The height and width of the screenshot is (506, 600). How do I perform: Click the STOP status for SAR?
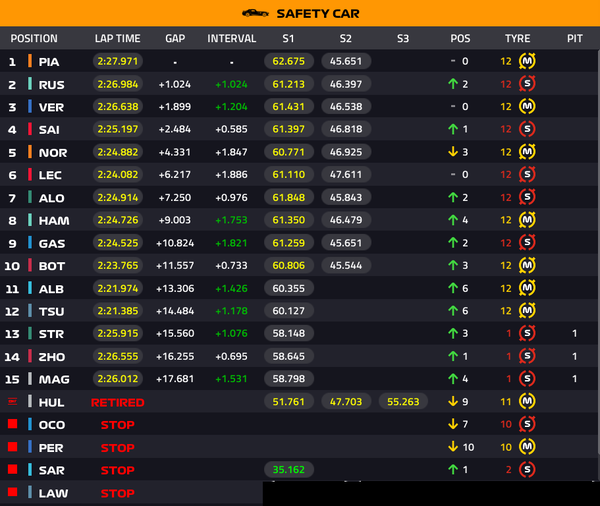pyautogui.click(x=117, y=470)
